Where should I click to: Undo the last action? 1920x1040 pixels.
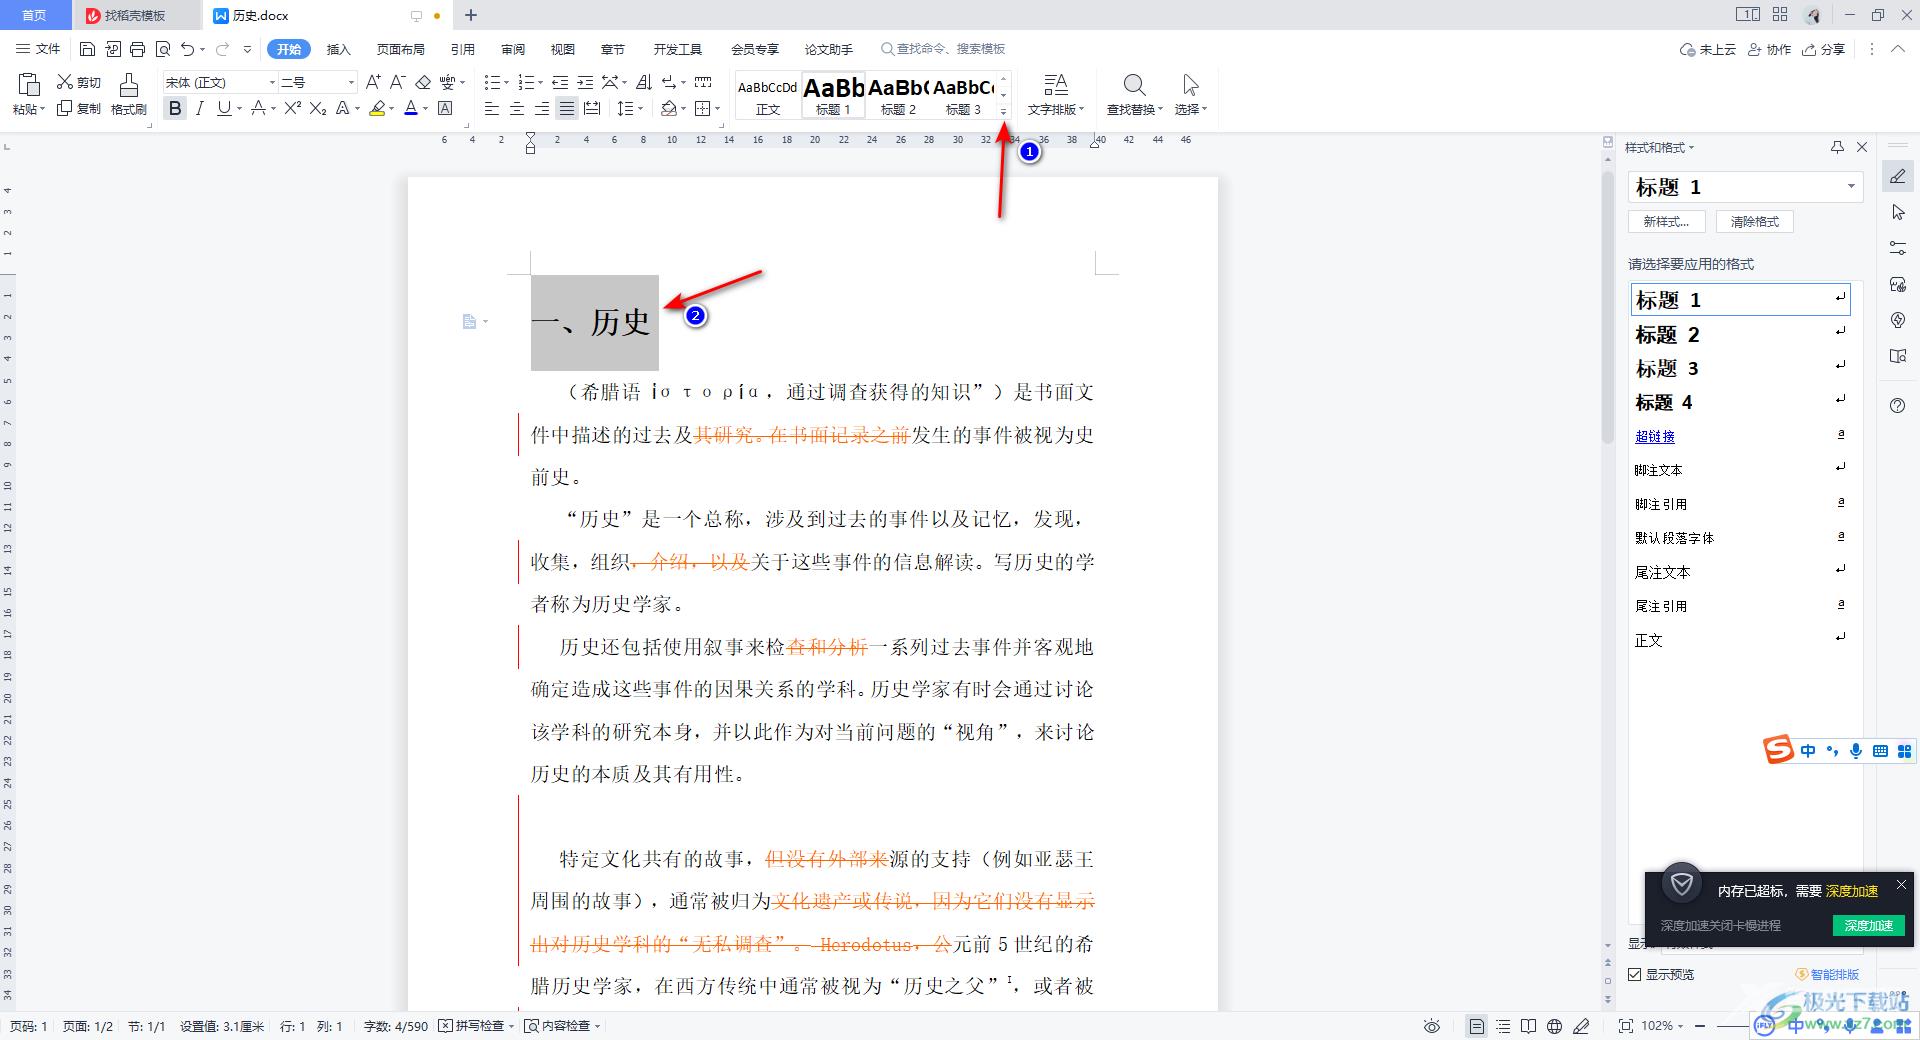pyautogui.click(x=187, y=49)
